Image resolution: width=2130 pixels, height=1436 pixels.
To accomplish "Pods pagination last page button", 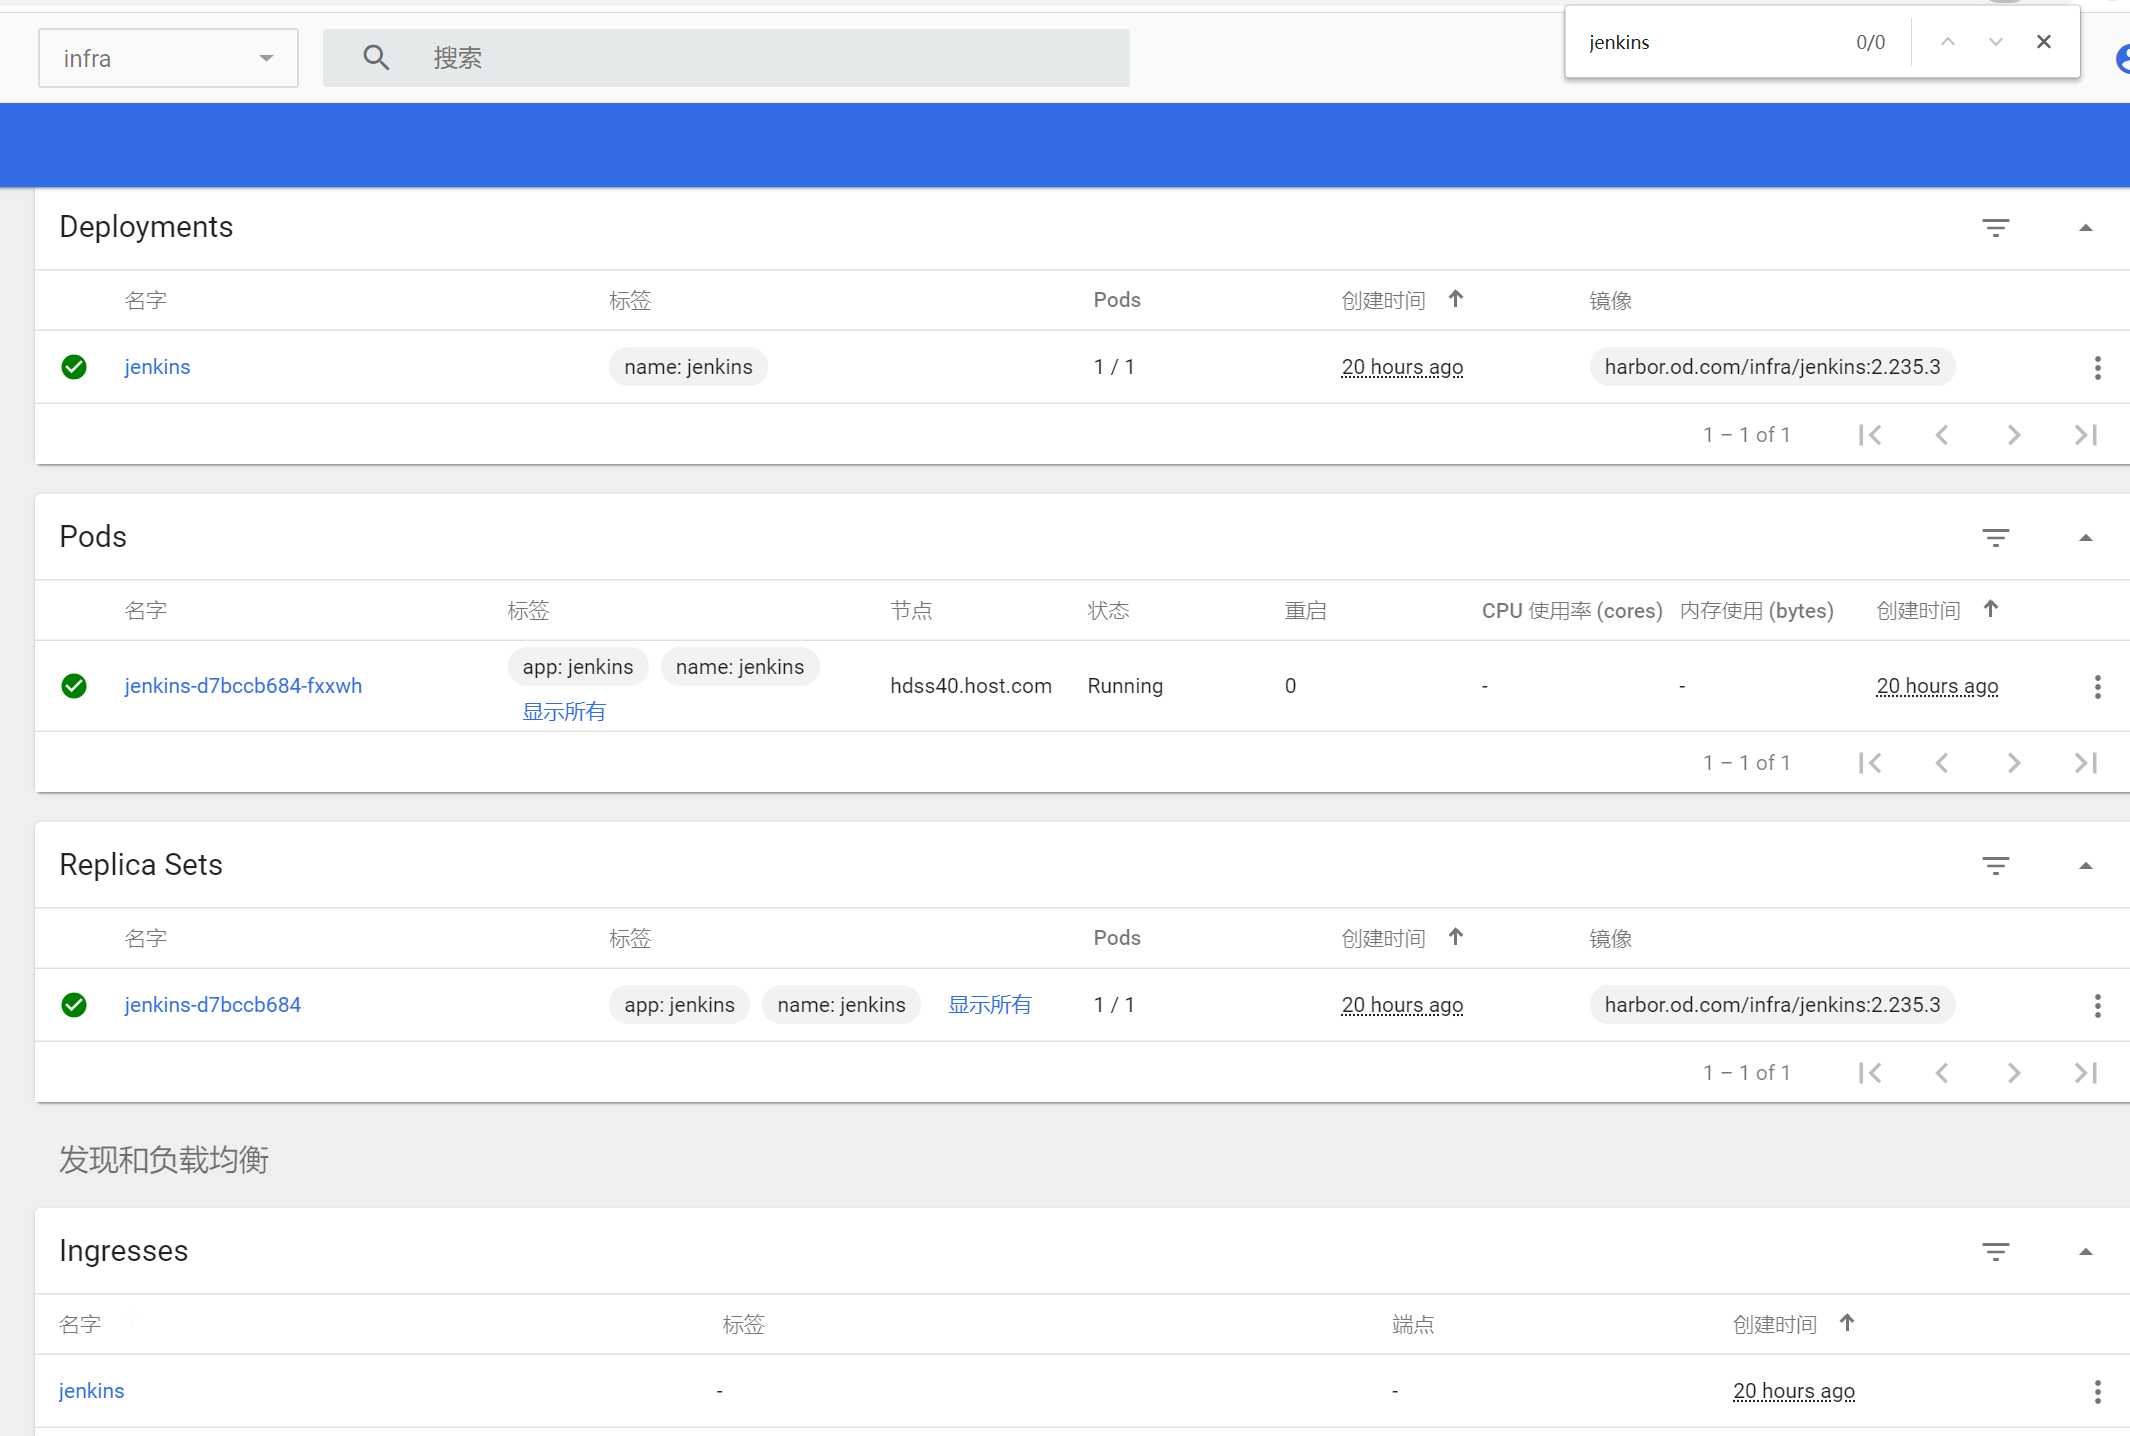I will click(2085, 763).
